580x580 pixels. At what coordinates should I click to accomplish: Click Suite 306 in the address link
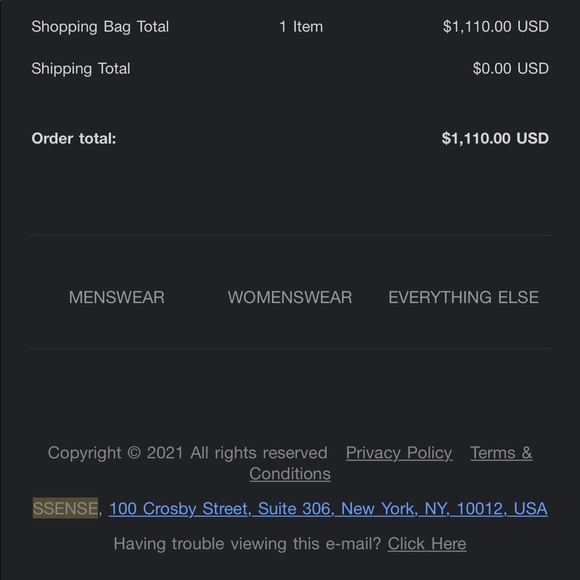point(296,509)
